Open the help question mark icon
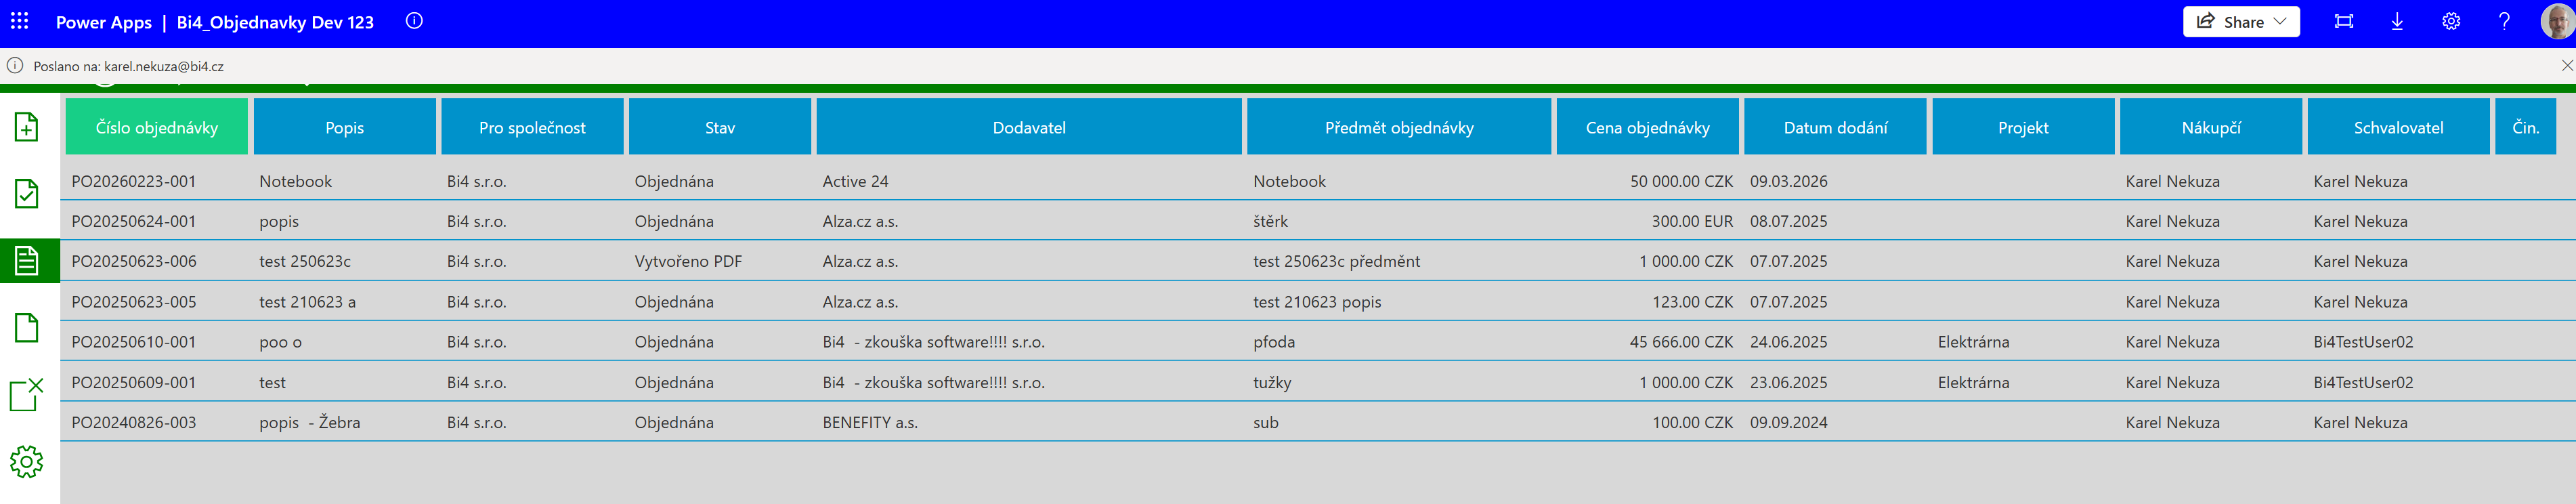 click(2504, 21)
